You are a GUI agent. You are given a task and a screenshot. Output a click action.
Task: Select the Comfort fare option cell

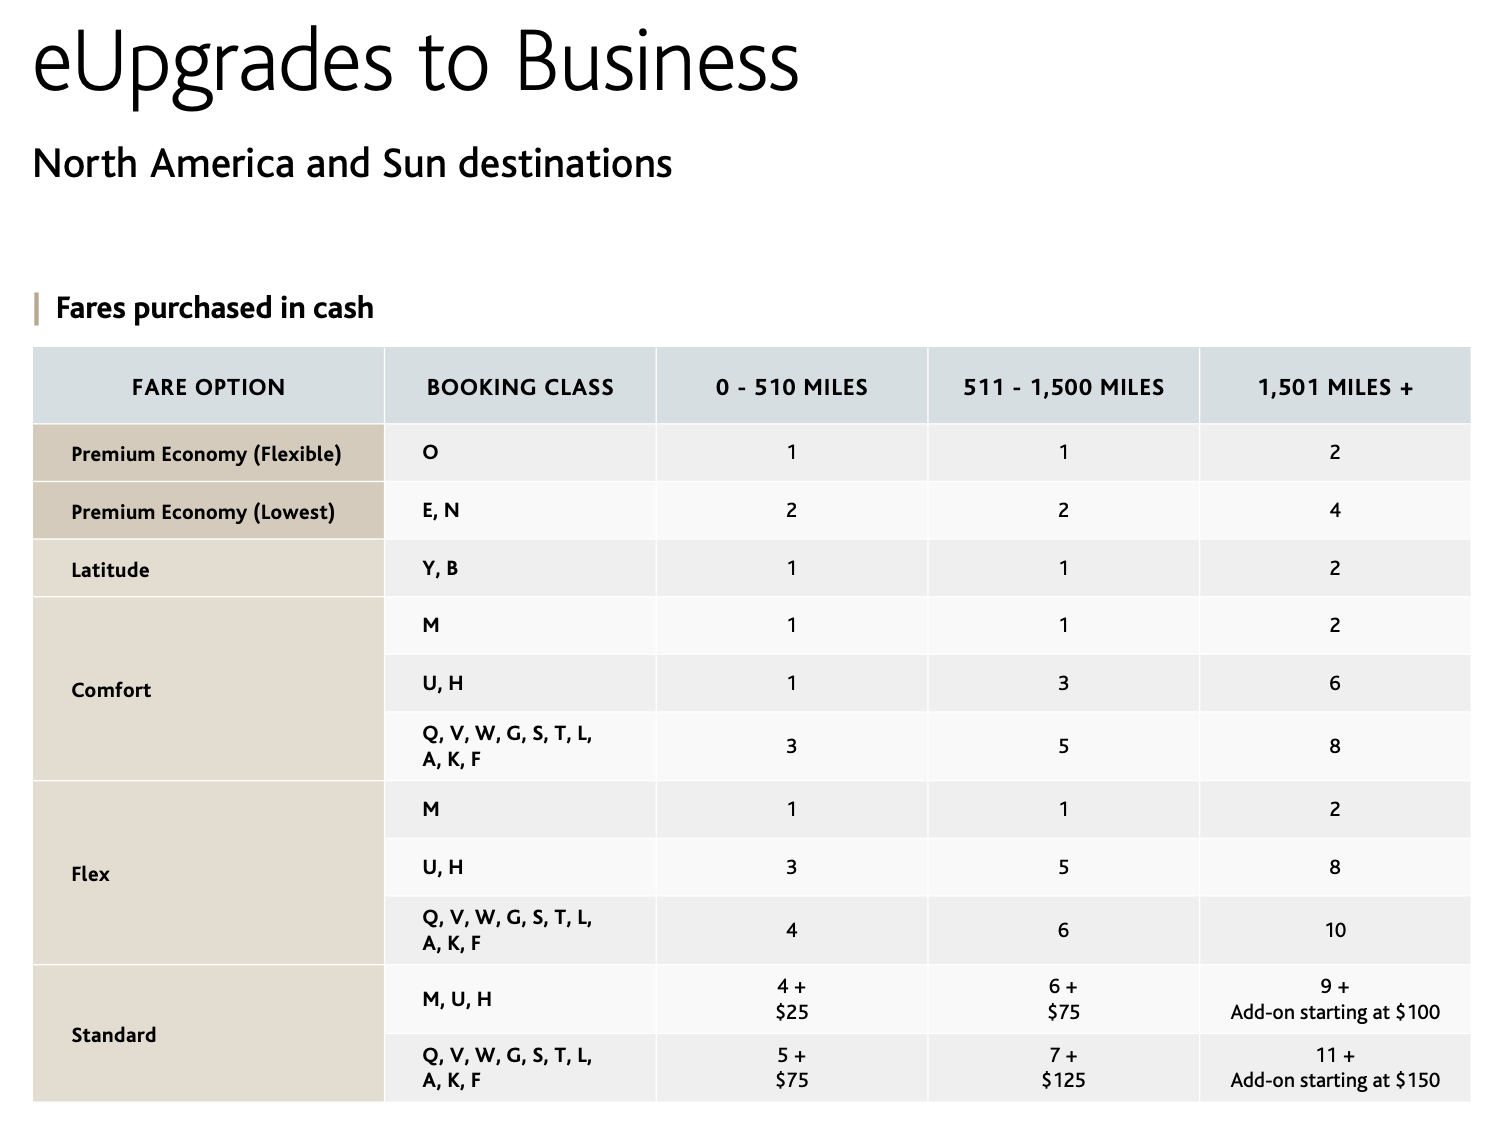[x=111, y=690]
